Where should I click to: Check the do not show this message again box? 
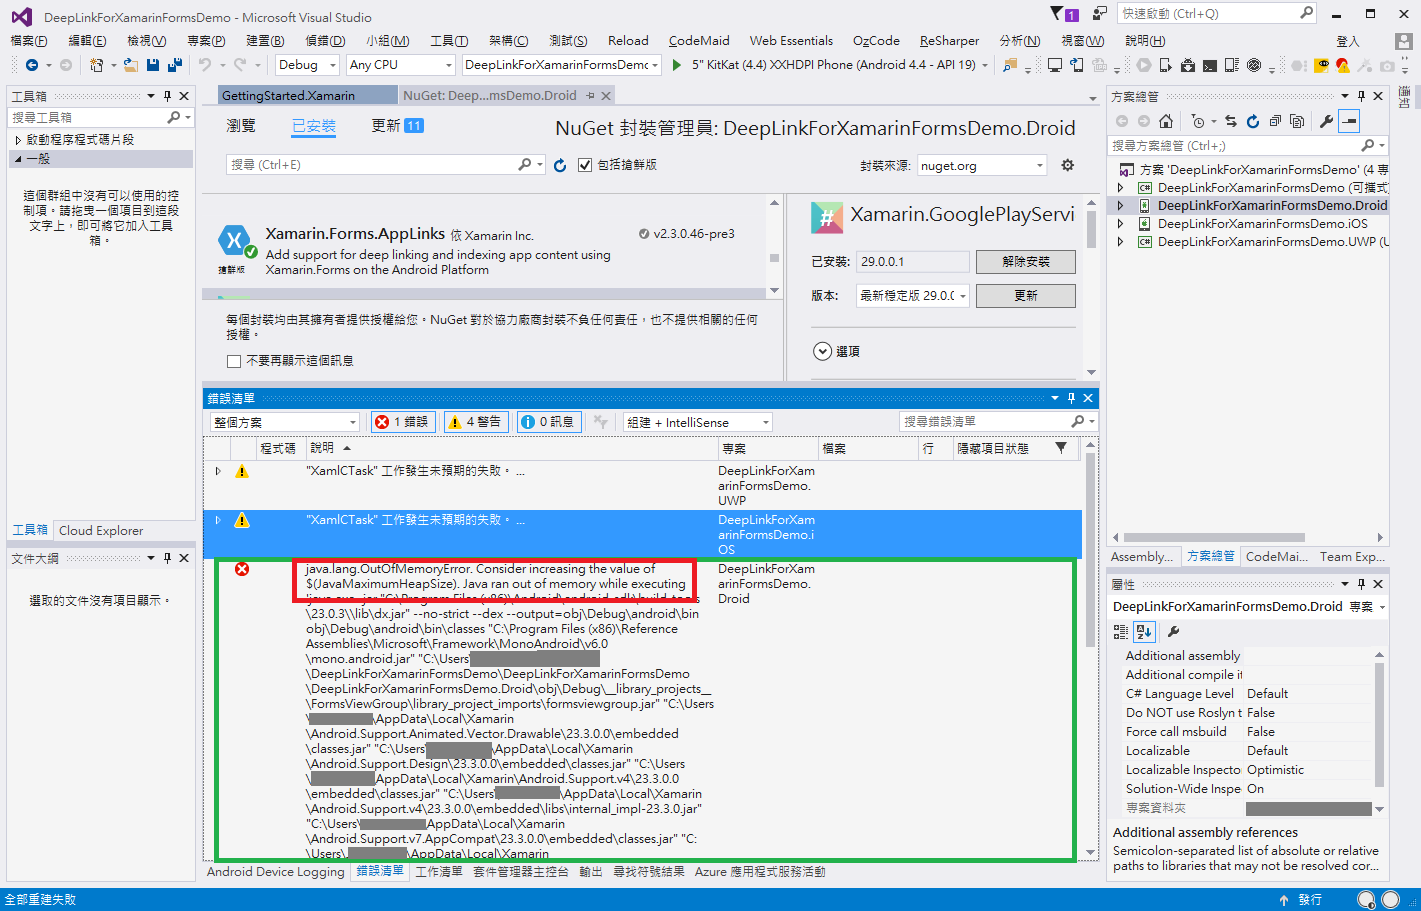[x=234, y=361]
